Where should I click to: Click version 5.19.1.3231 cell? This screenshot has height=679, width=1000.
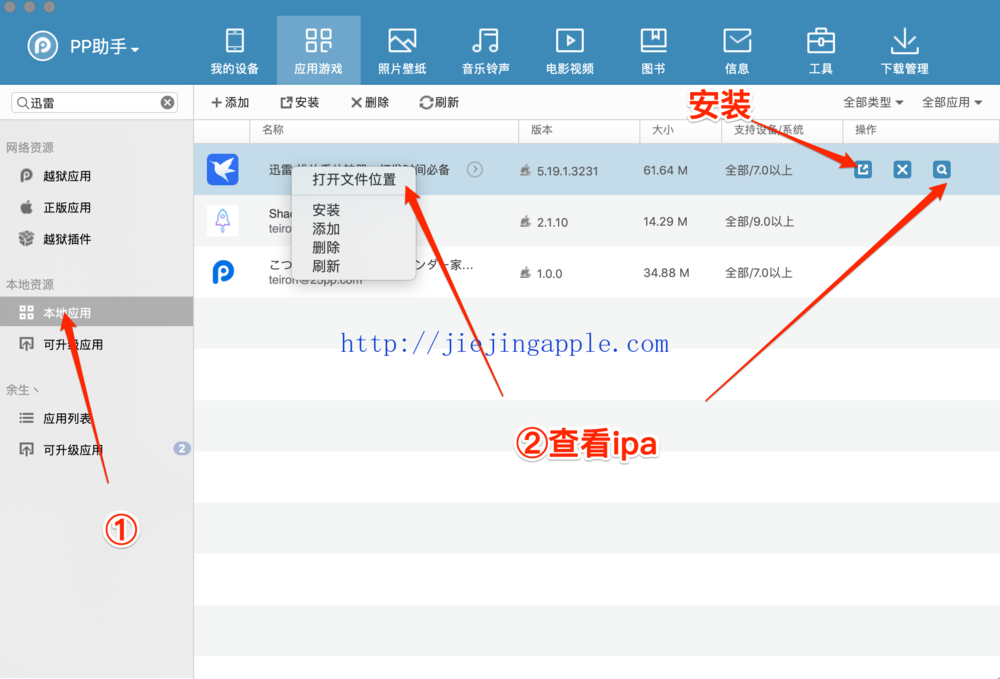567,171
